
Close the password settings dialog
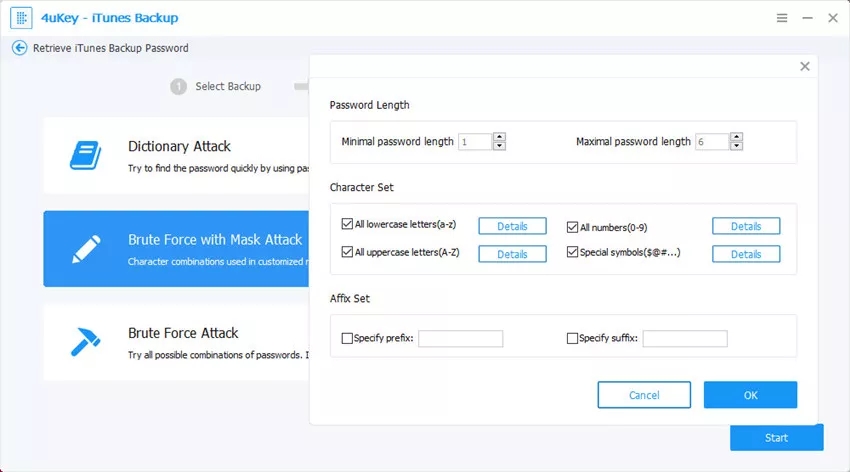[x=805, y=67]
